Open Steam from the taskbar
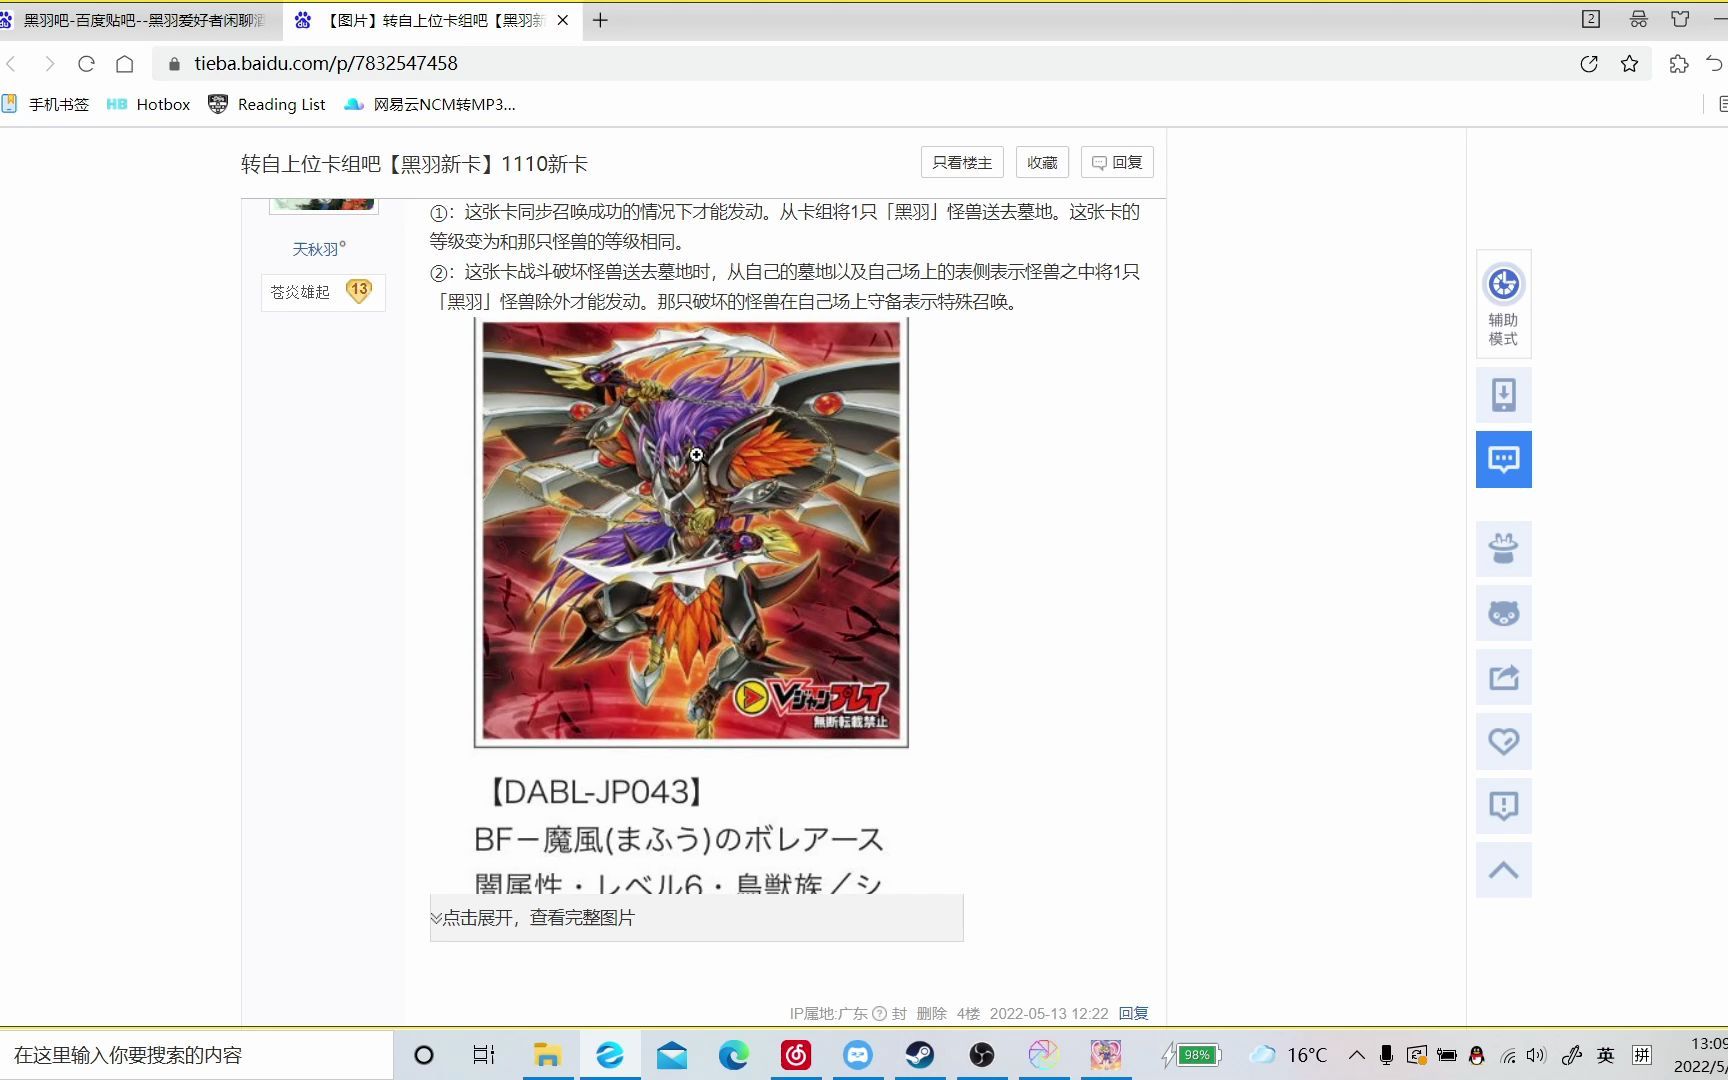The image size is (1728, 1080). point(920,1055)
